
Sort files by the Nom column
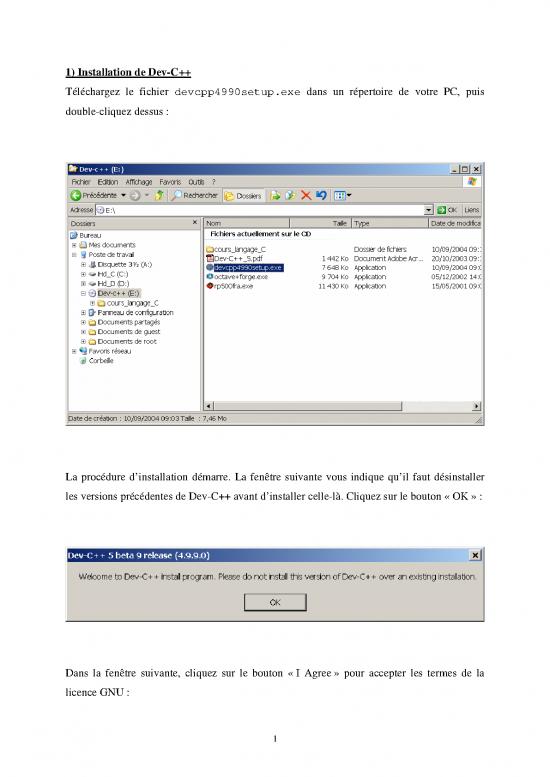(247, 223)
